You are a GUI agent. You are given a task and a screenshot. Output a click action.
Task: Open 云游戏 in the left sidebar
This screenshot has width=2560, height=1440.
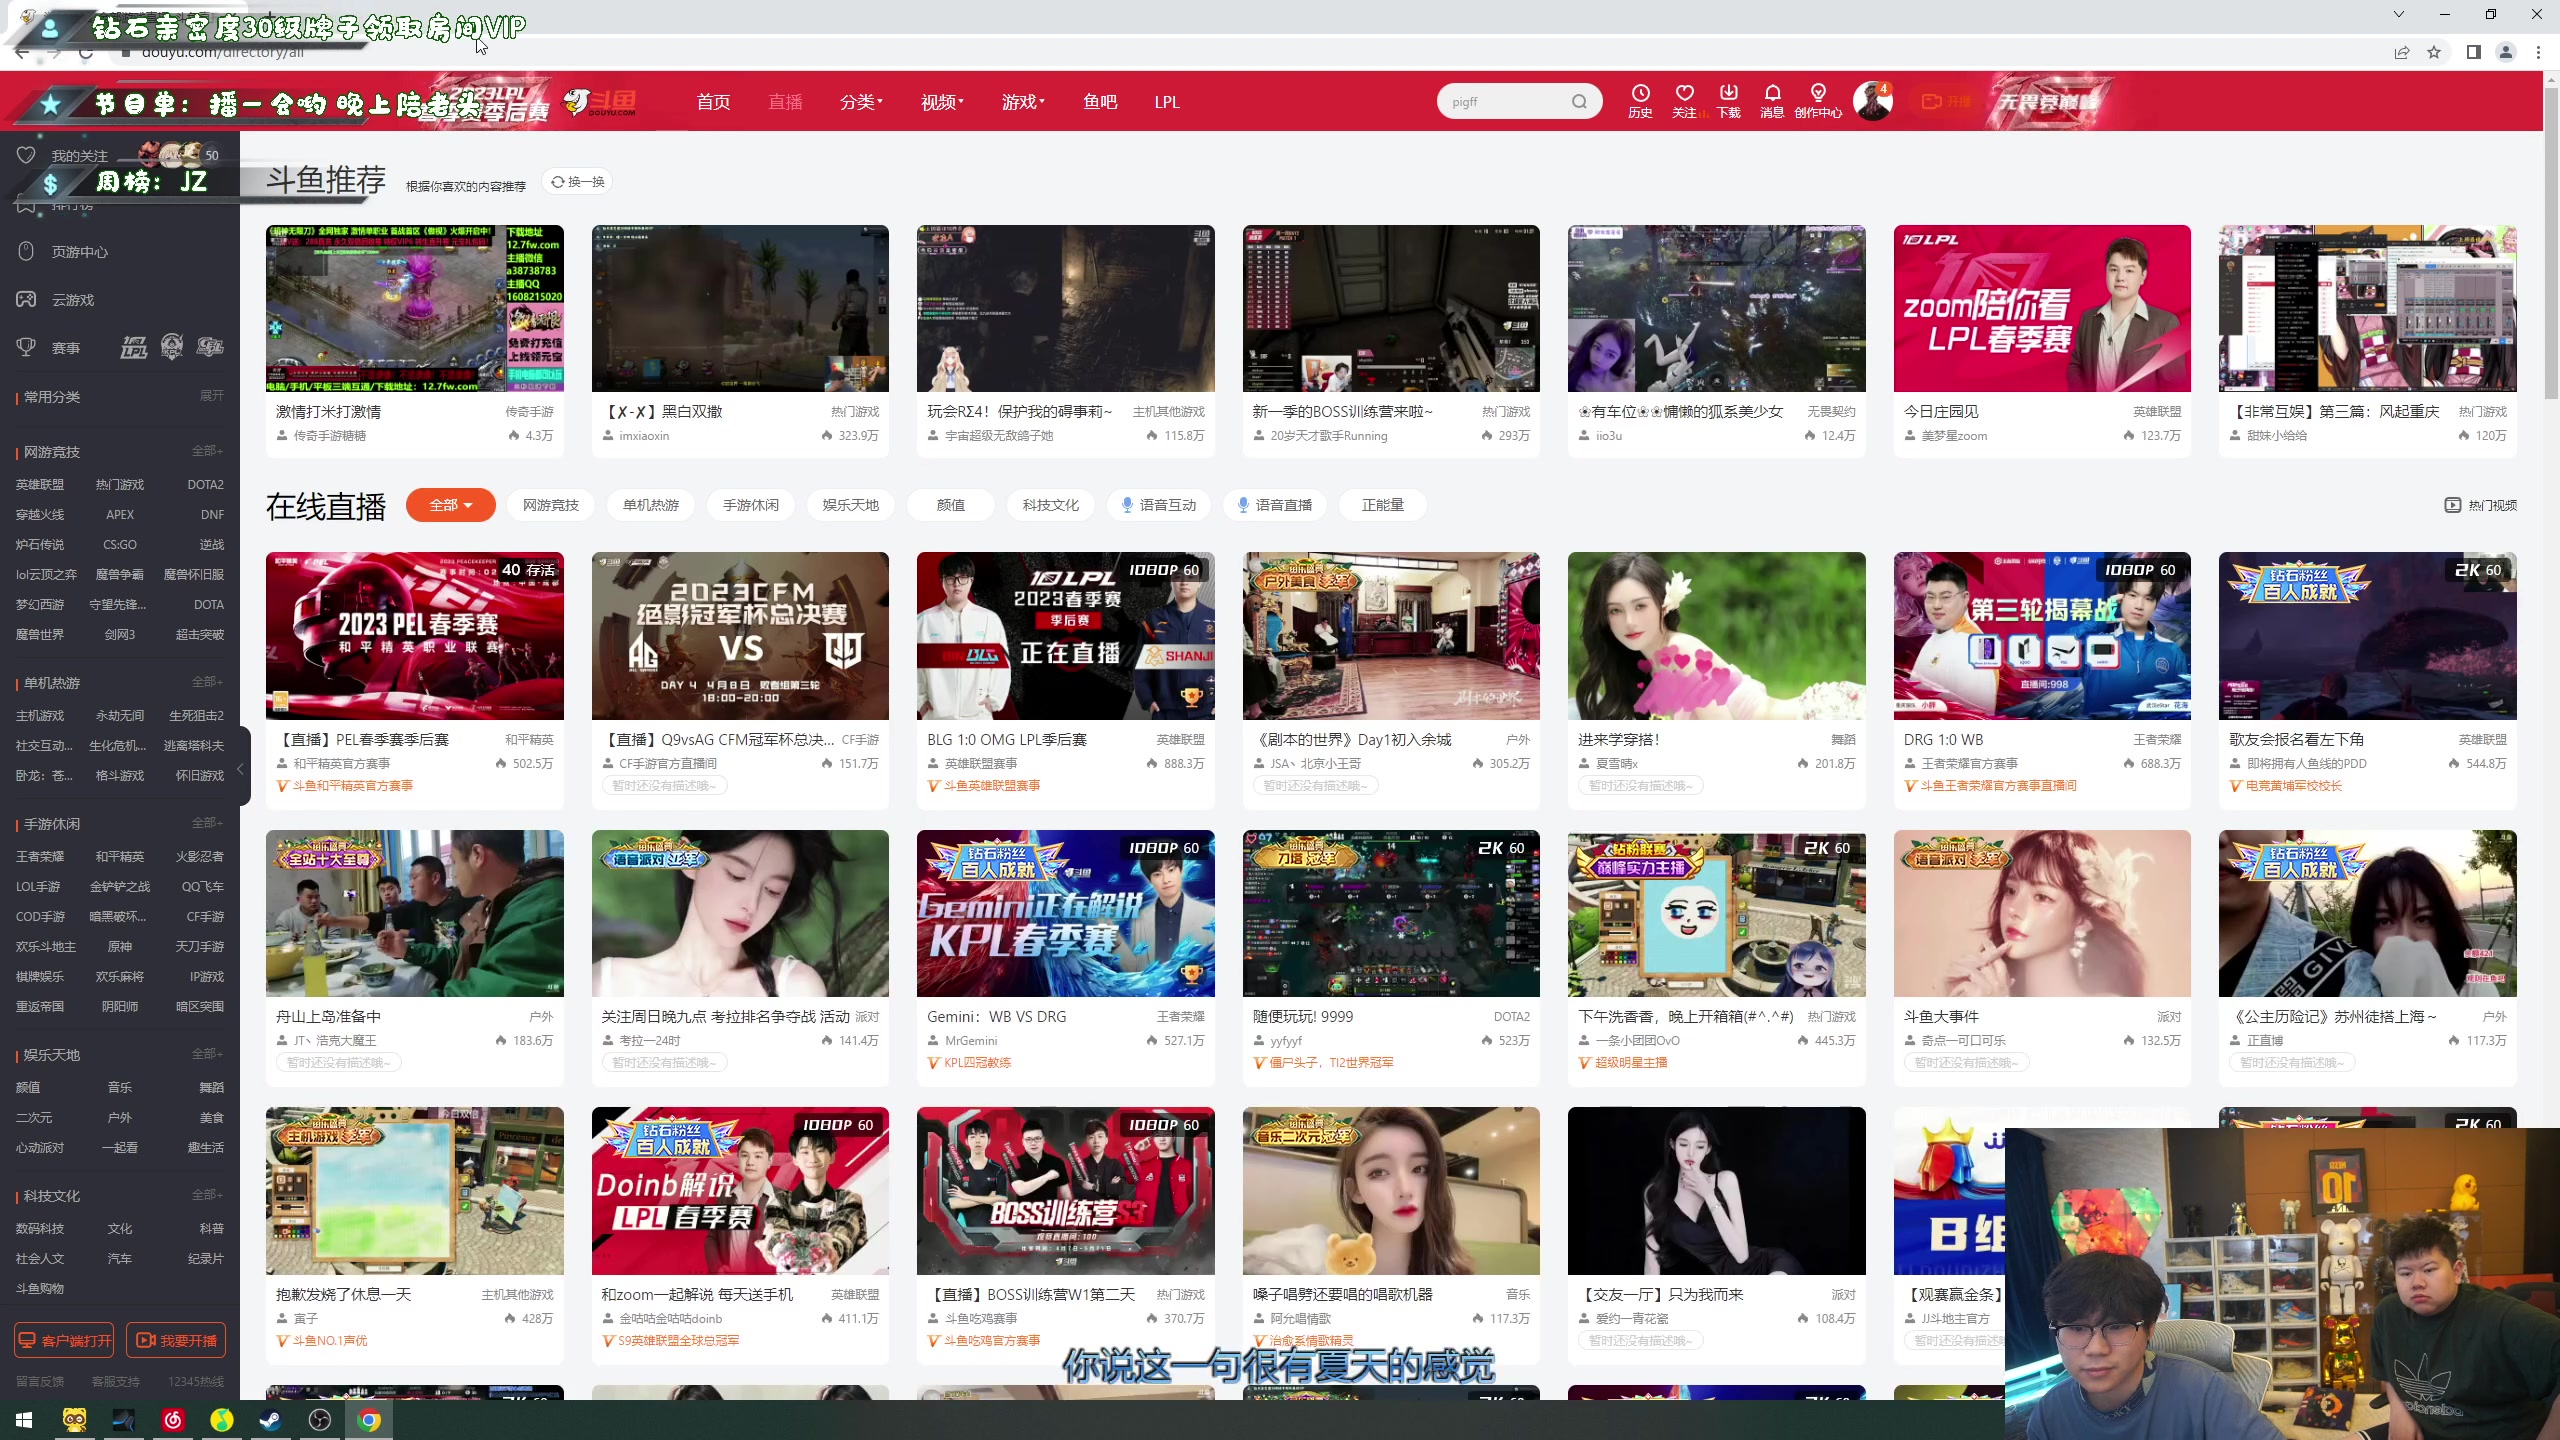(73, 300)
